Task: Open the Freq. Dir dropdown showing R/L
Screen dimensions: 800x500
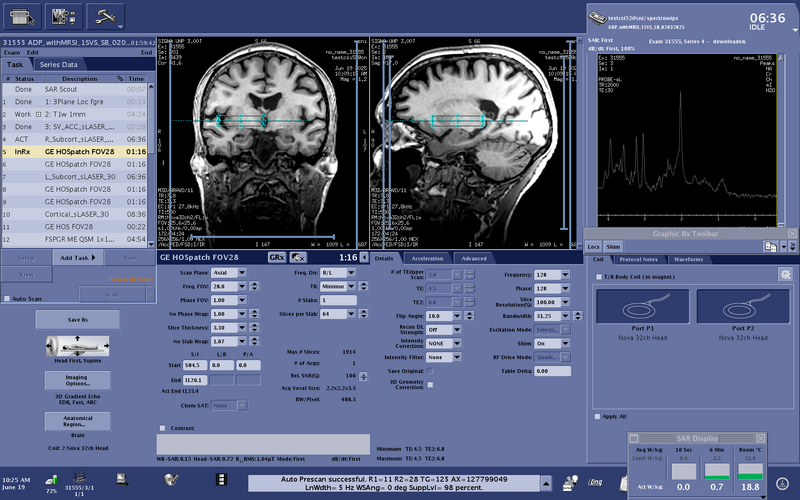Action: coord(351,272)
